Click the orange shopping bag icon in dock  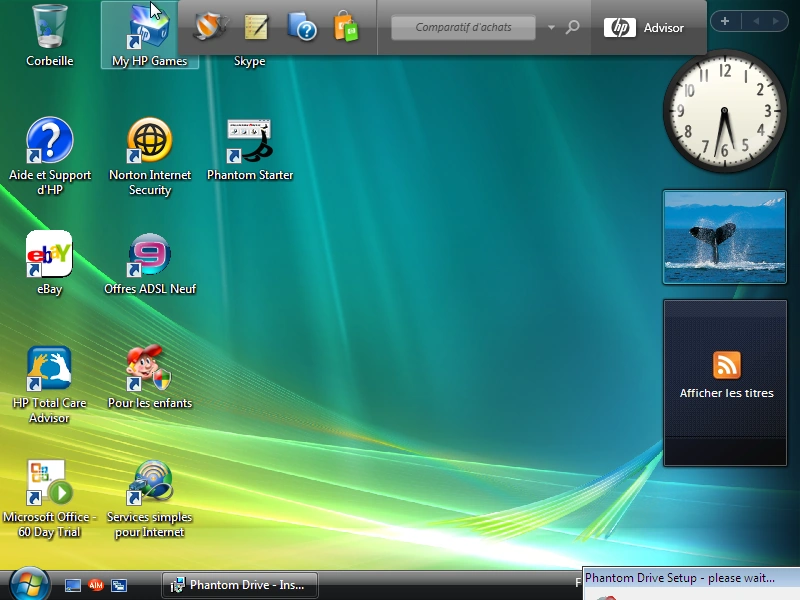tap(346, 26)
